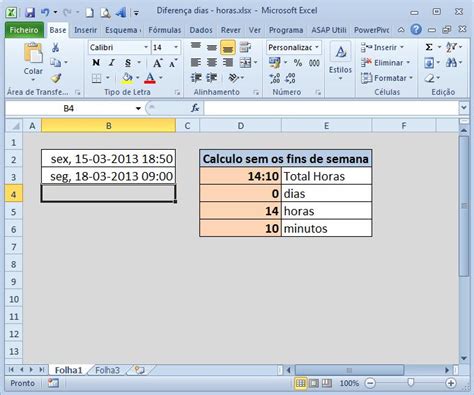Merge and center cells
The height and width of the screenshot is (395, 474).
click(246, 63)
